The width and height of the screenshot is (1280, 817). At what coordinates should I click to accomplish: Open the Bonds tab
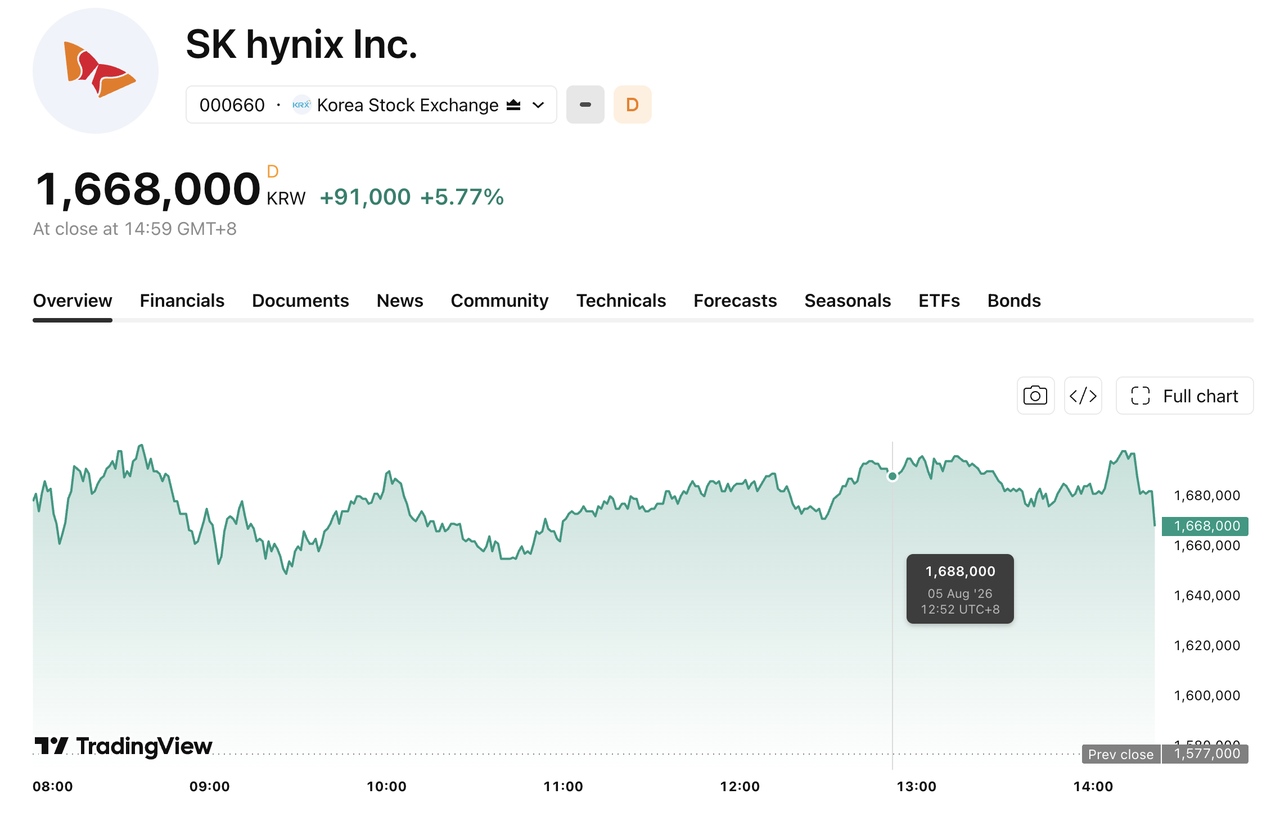pos(1014,301)
